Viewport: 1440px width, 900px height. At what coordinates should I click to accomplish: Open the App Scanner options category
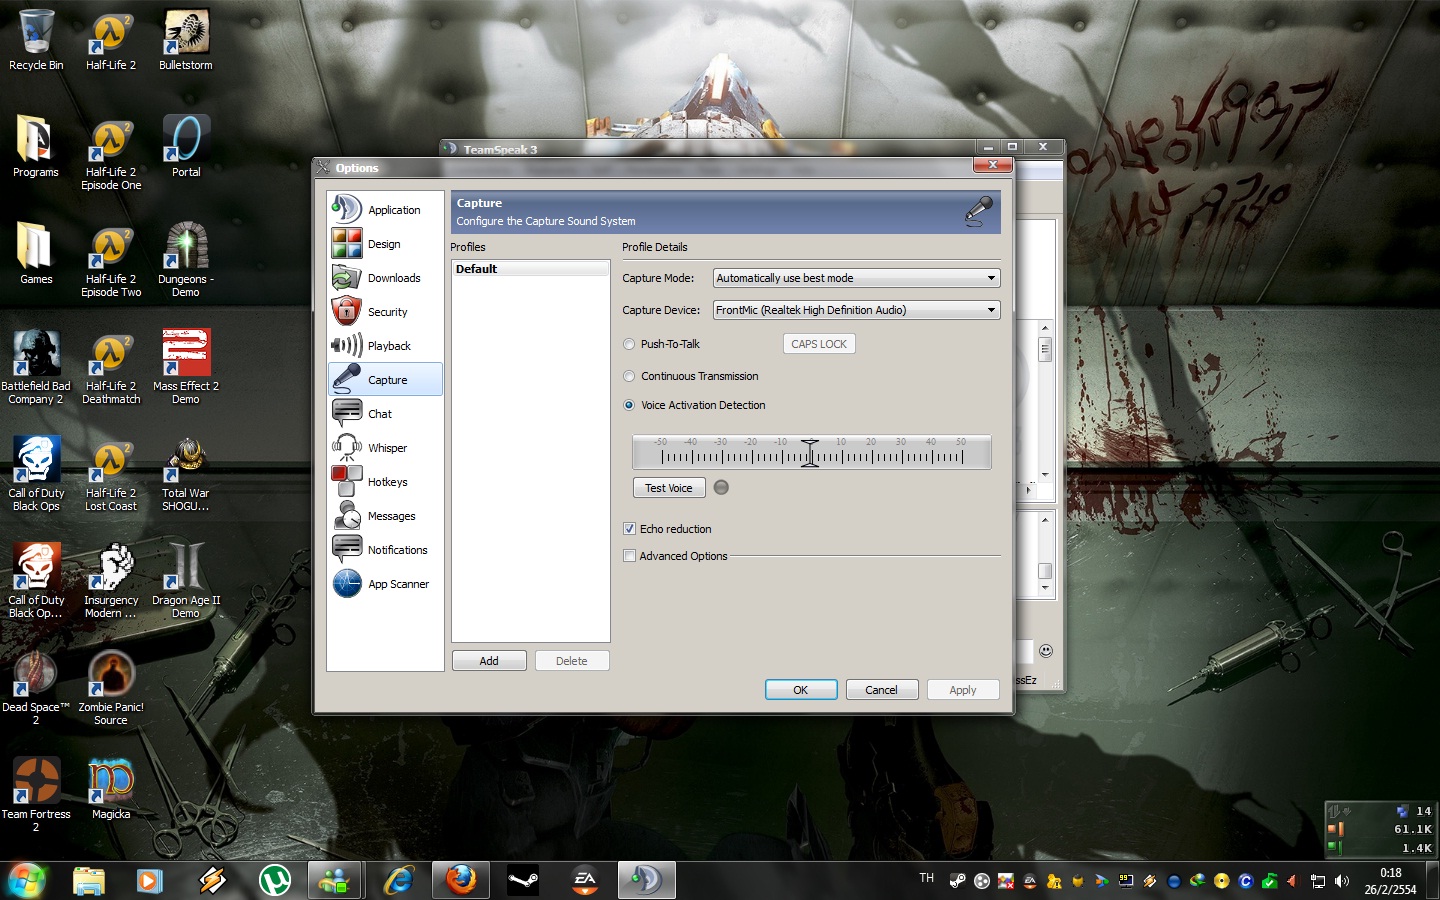coord(385,584)
